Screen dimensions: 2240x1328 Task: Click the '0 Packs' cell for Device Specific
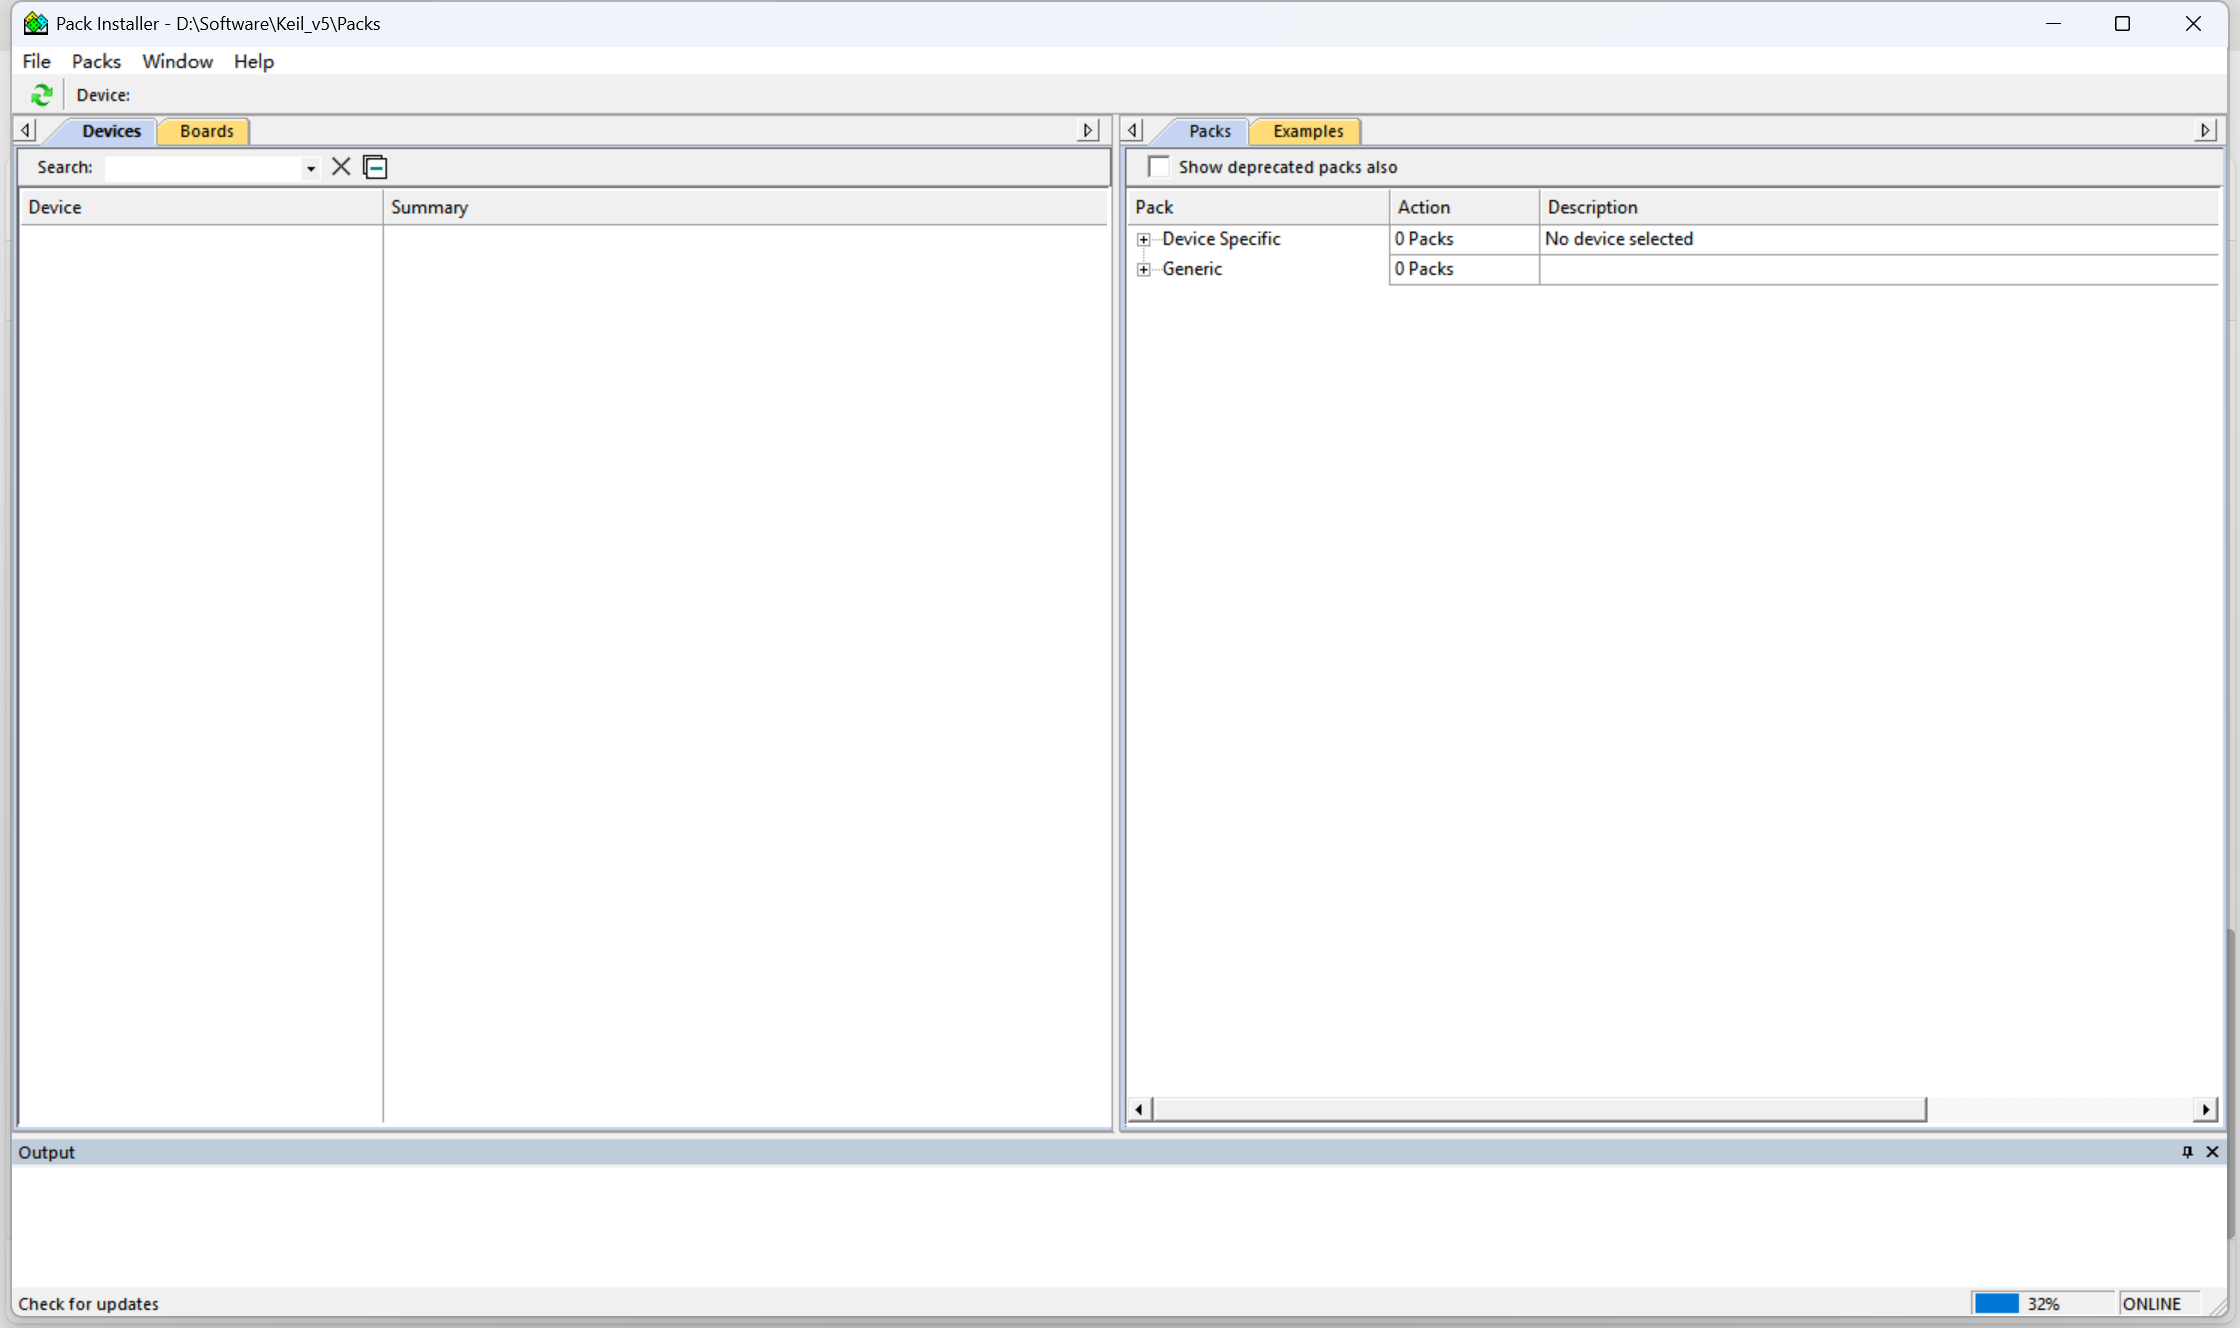tap(1465, 239)
